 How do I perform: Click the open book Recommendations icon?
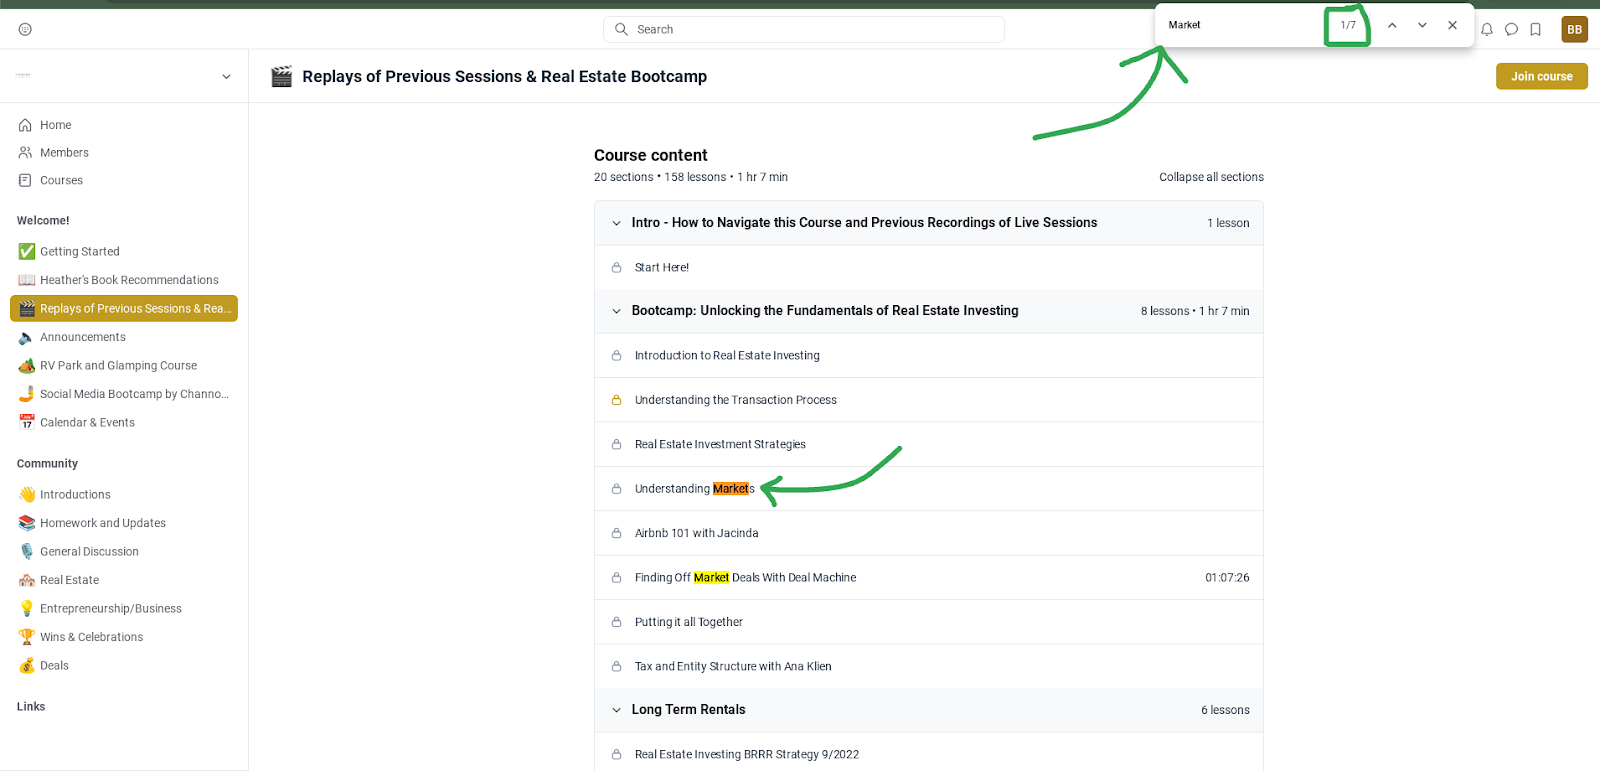click(x=27, y=280)
